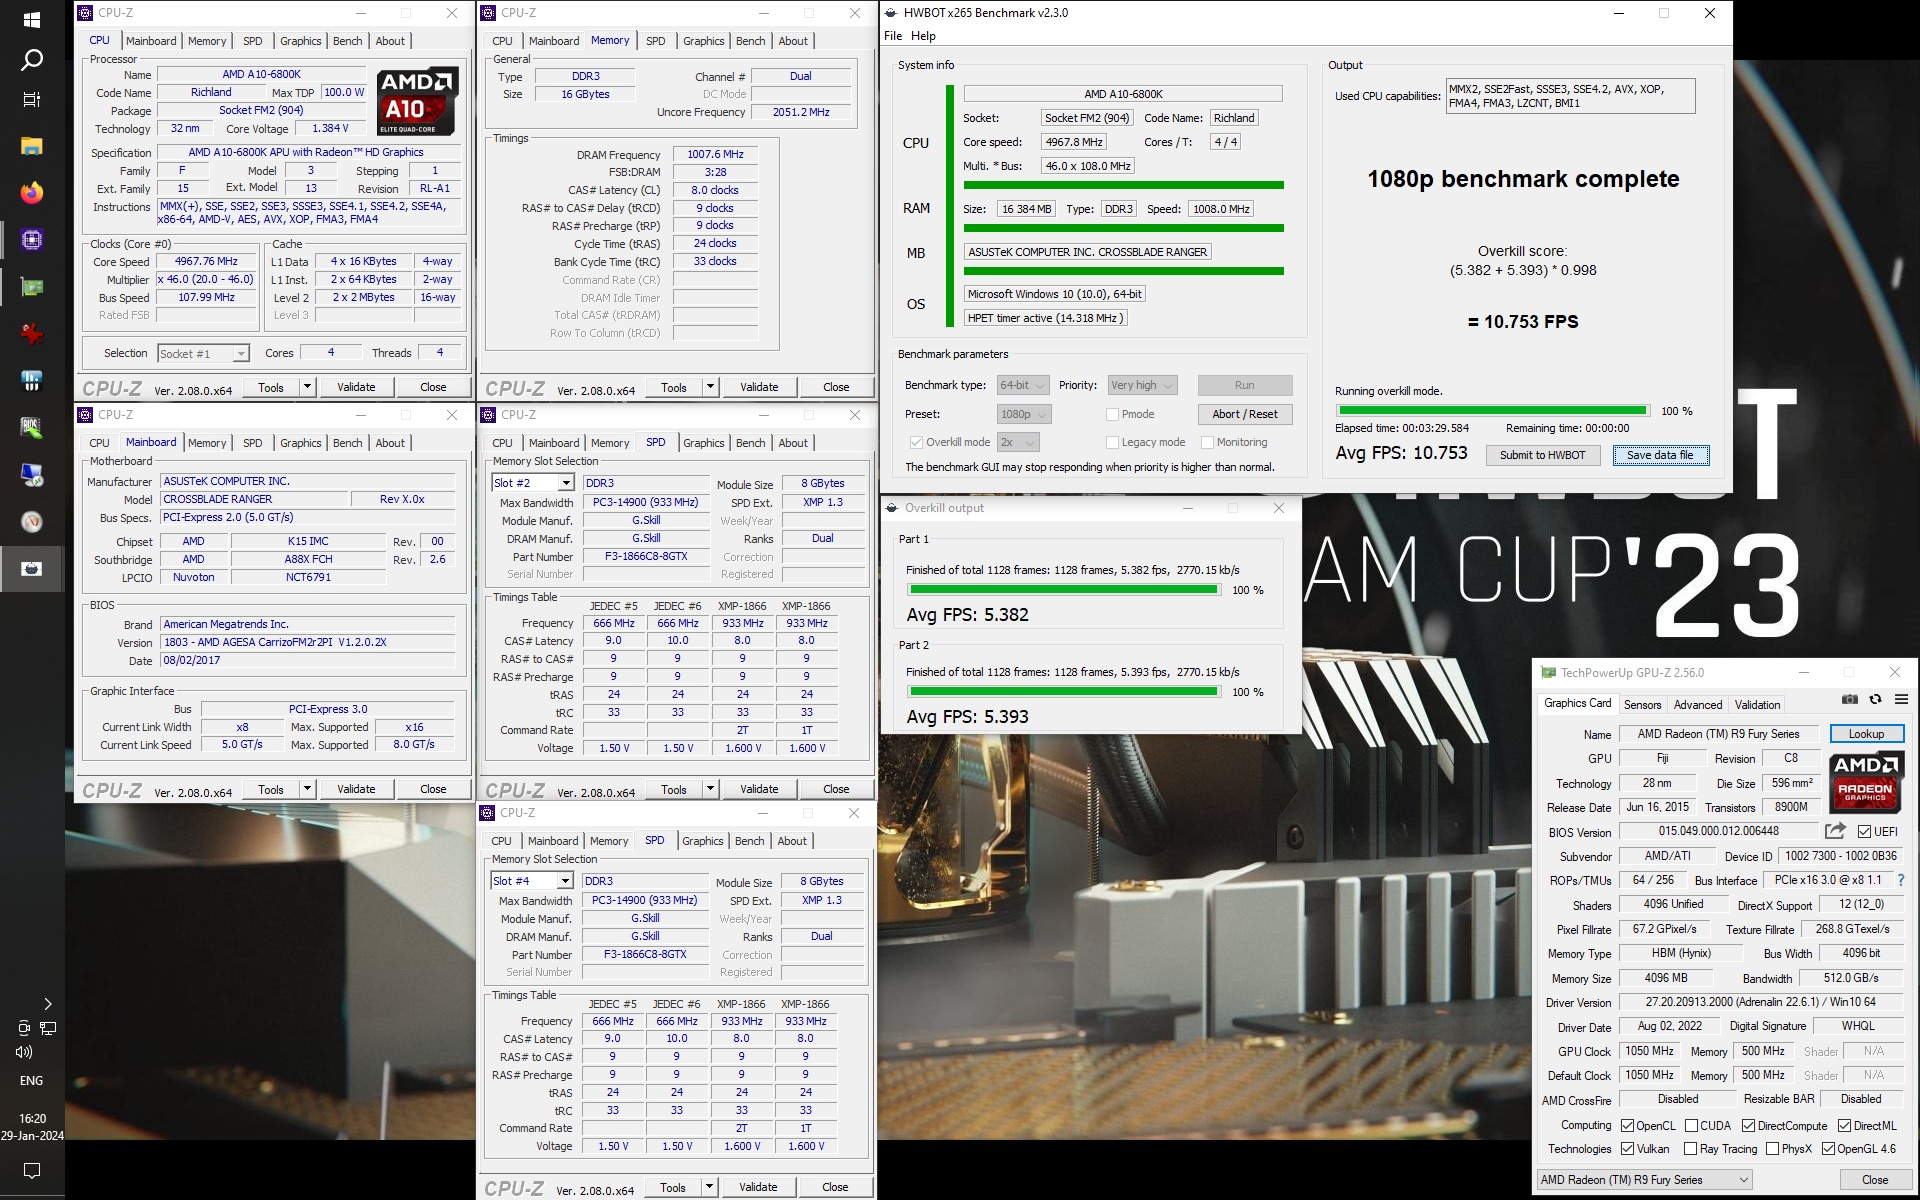This screenshot has width=1920, height=1200.
Task: Open the Preset 1080p dropdown
Action: pyautogui.click(x=1024, y=414)
